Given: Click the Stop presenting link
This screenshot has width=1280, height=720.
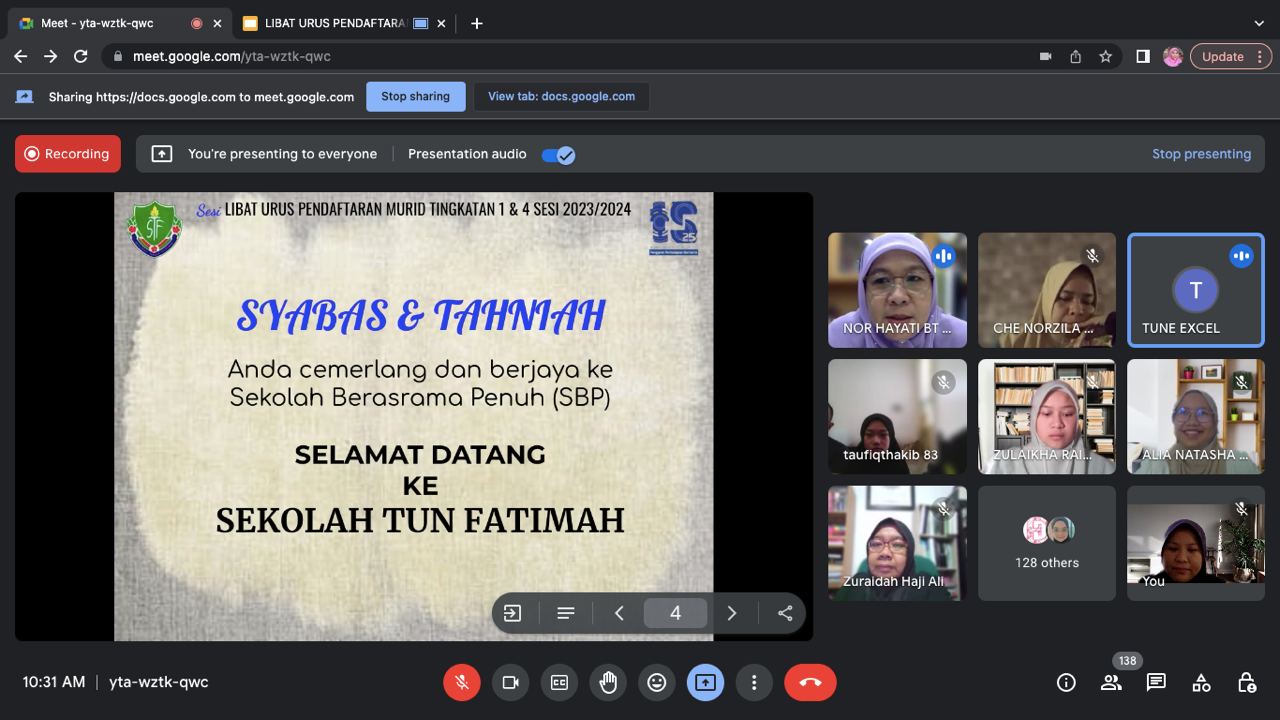Looking at the screenshot, I should point(1201,154).
